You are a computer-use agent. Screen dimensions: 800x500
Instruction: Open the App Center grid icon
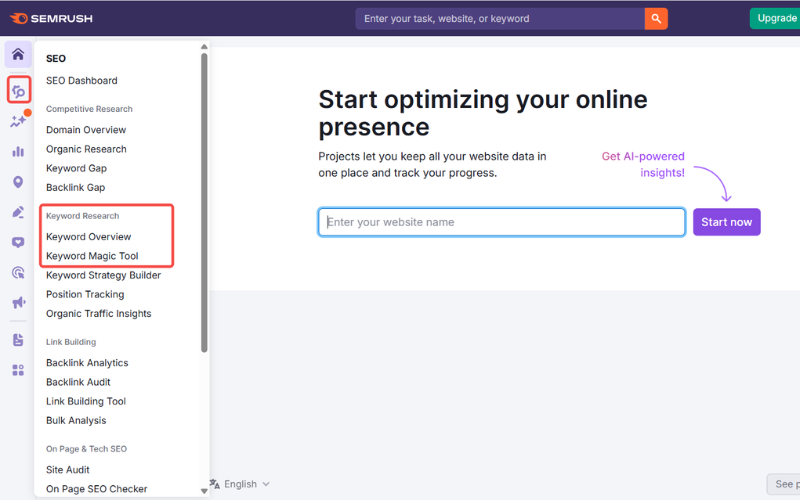[18, 370]
